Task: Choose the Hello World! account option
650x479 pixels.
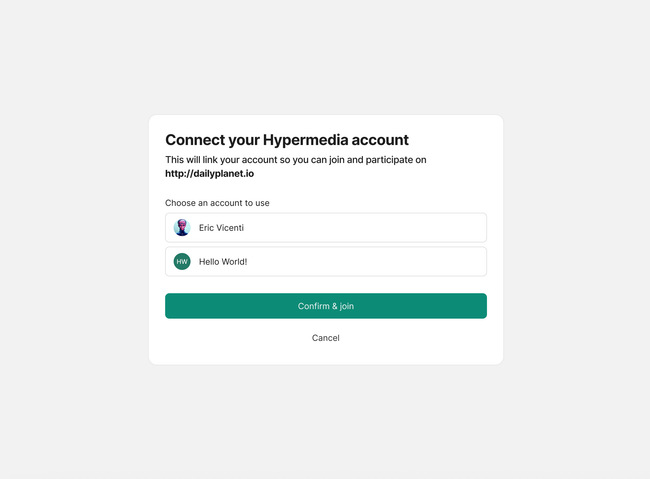Action: pyautogui.click(x=326, y=261)
